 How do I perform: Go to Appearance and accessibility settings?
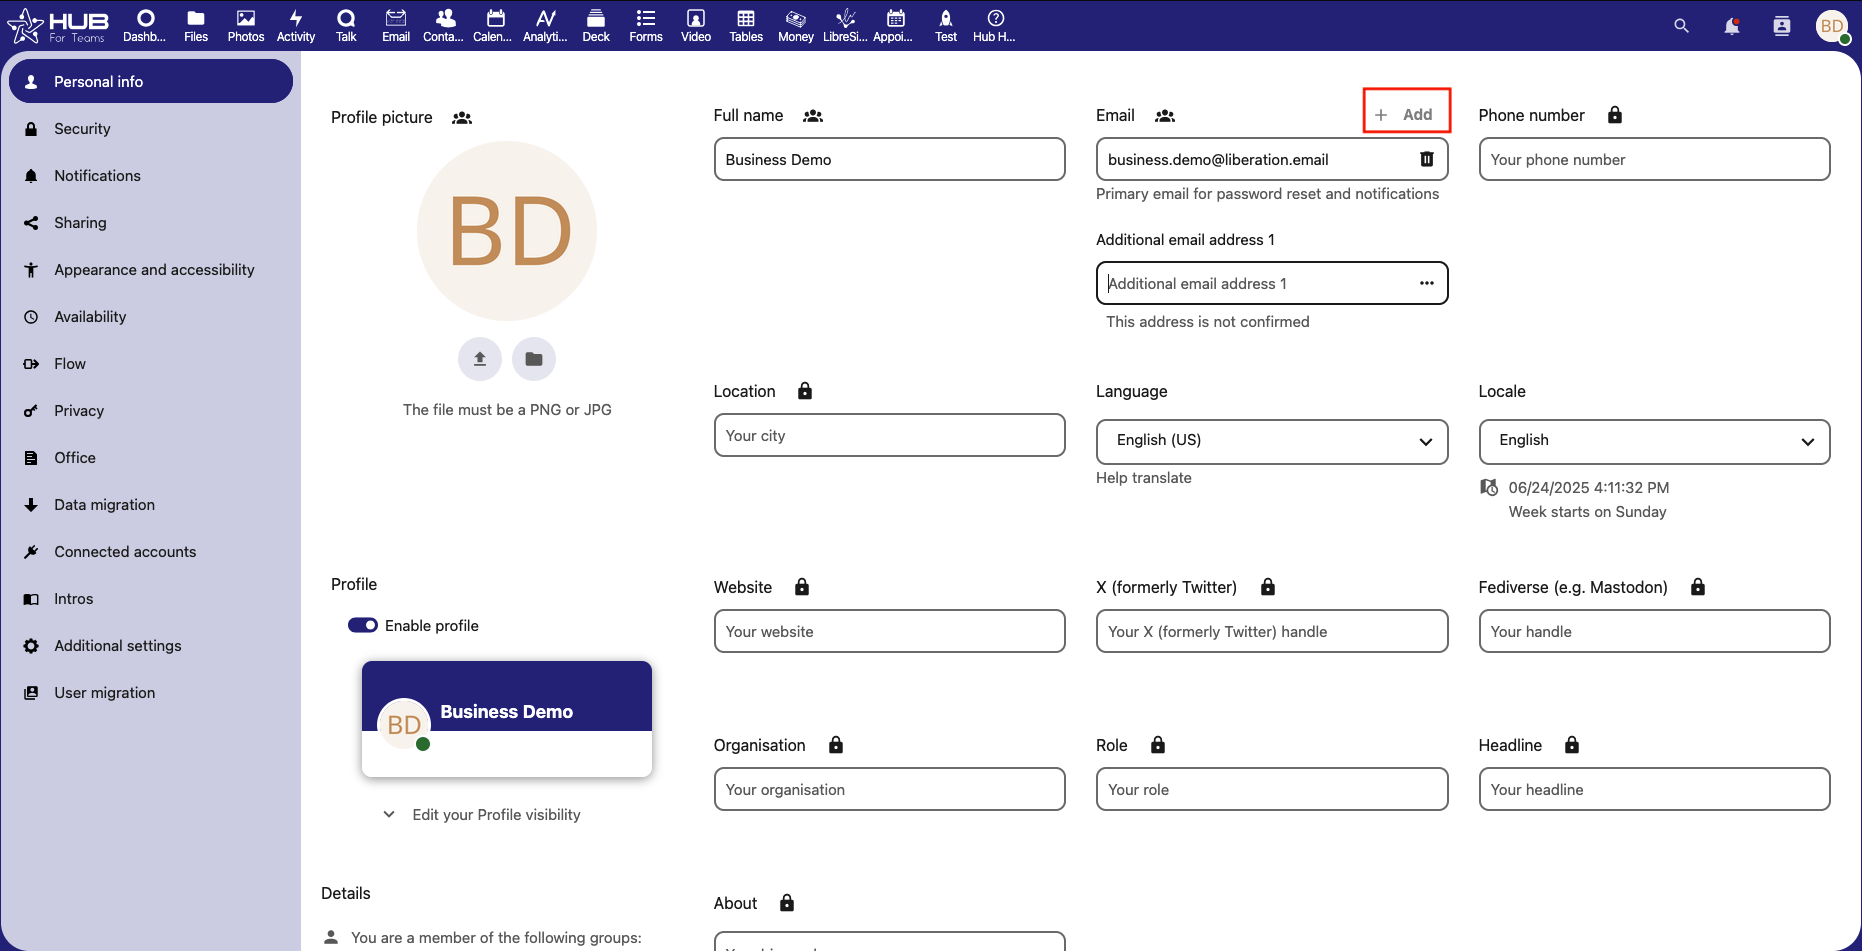(154, 270)
